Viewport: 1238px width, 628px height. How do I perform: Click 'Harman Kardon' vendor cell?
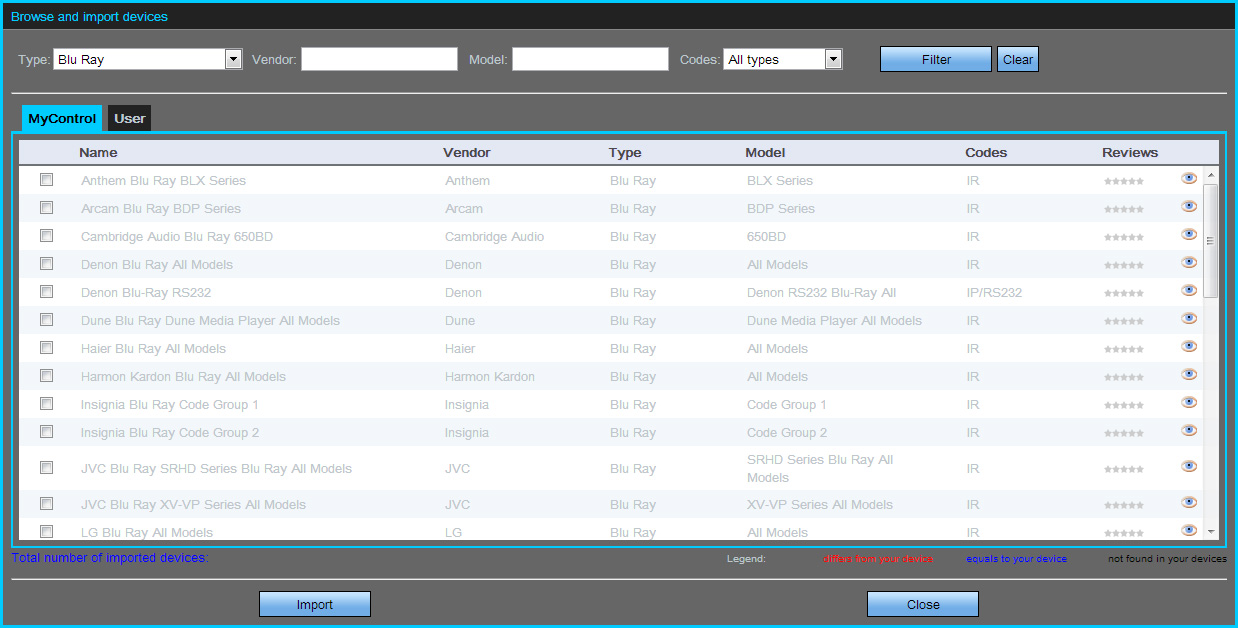490,377
